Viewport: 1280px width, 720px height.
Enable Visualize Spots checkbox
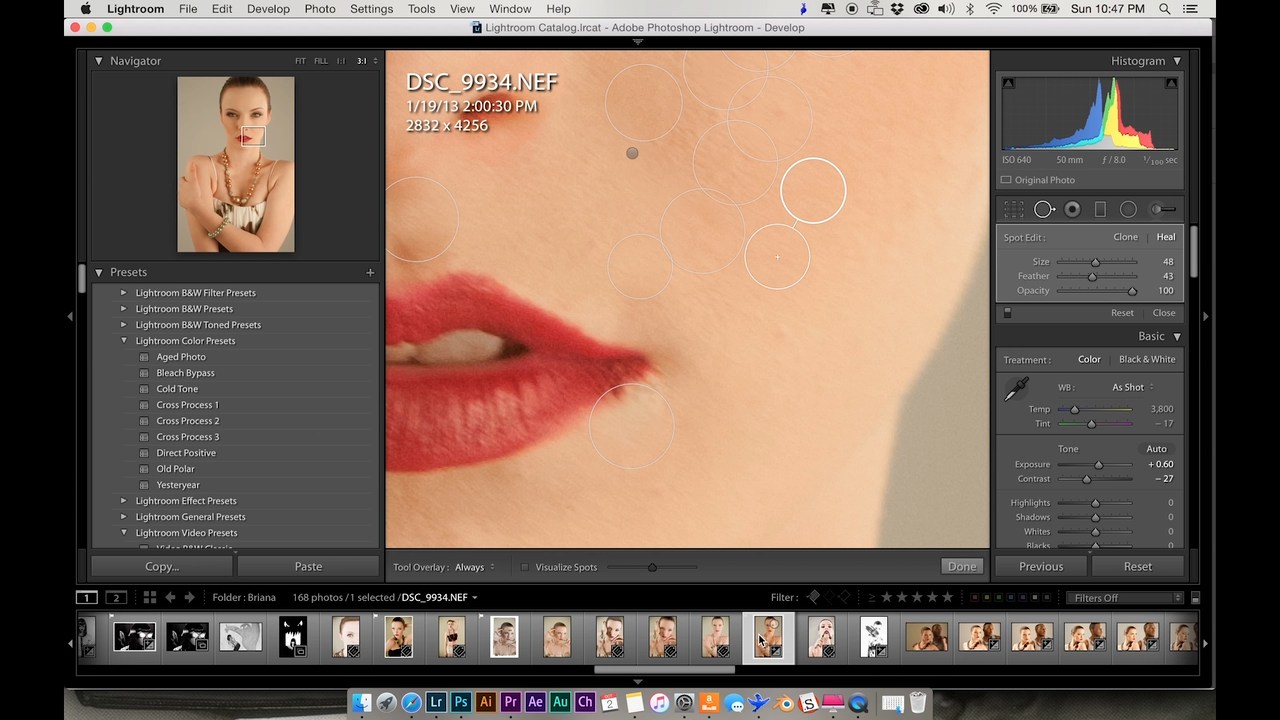point(524,567)
